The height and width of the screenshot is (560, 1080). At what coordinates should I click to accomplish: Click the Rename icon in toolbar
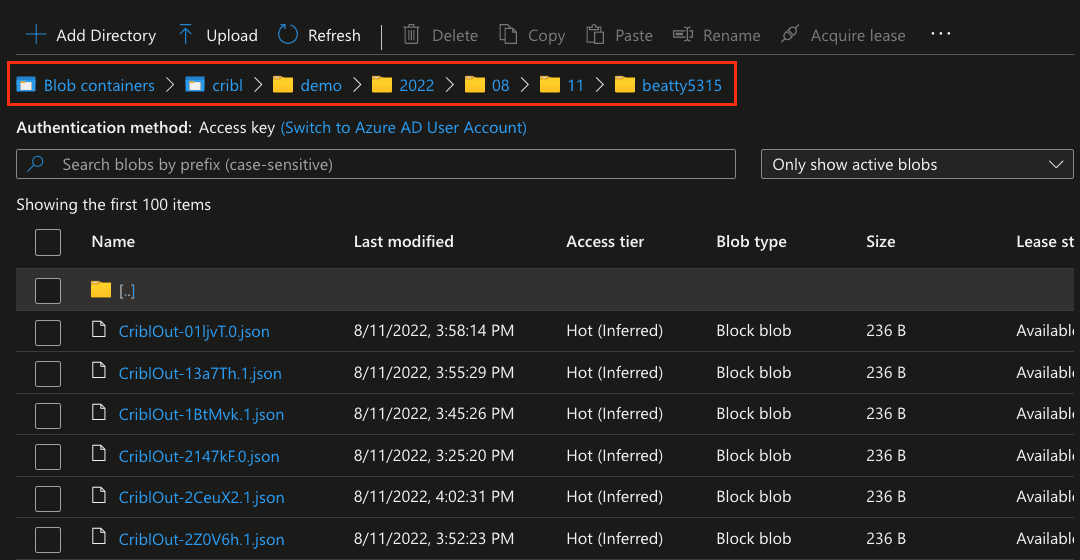point(683,35)
